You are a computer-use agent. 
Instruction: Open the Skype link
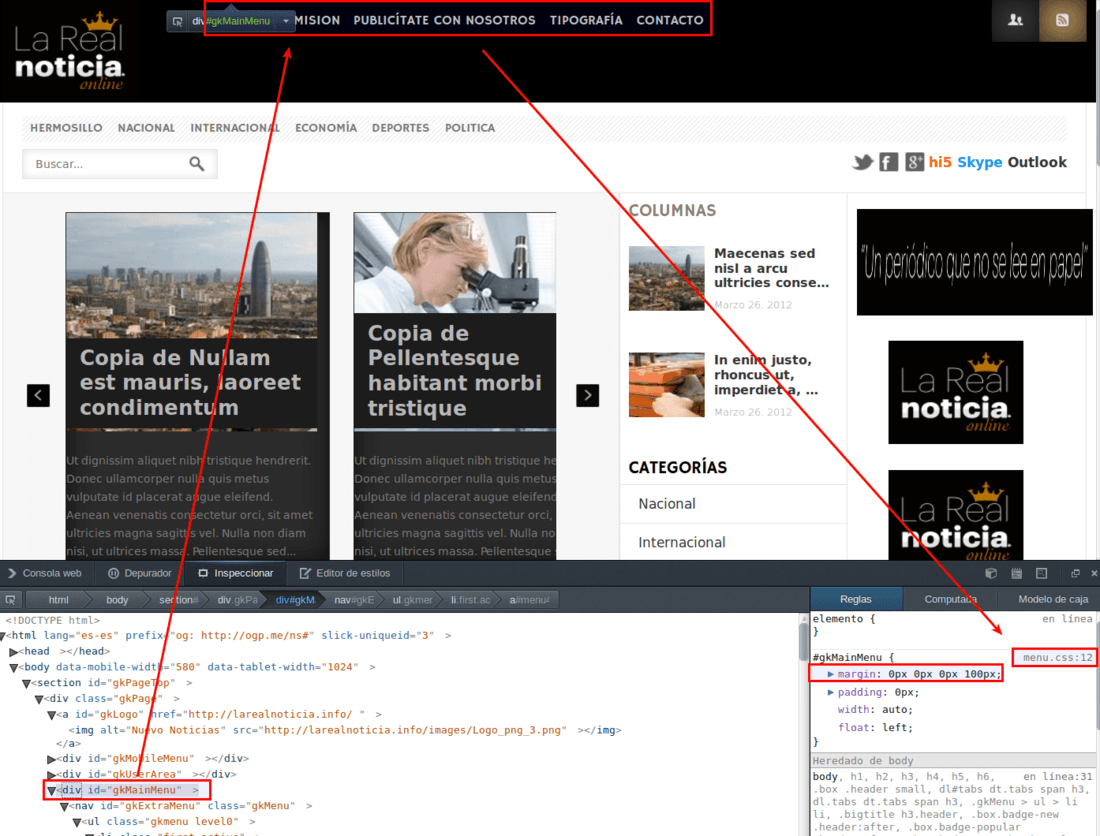point(980,163)
